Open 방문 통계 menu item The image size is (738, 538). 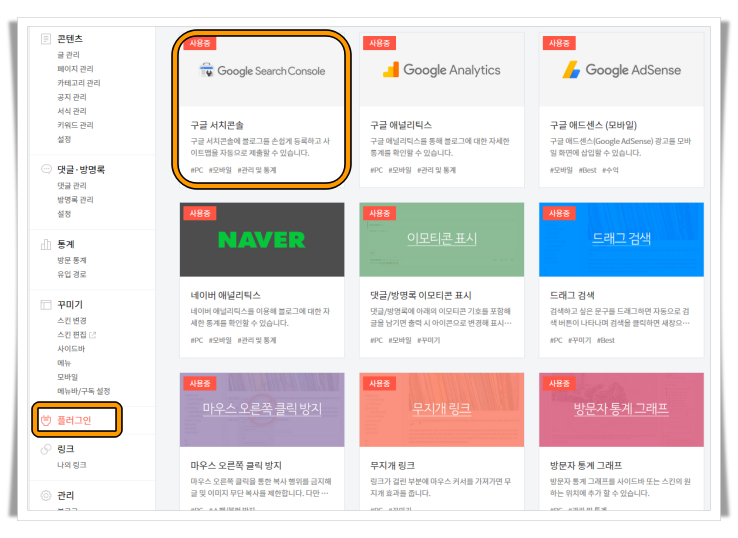(x=72, y=260)
